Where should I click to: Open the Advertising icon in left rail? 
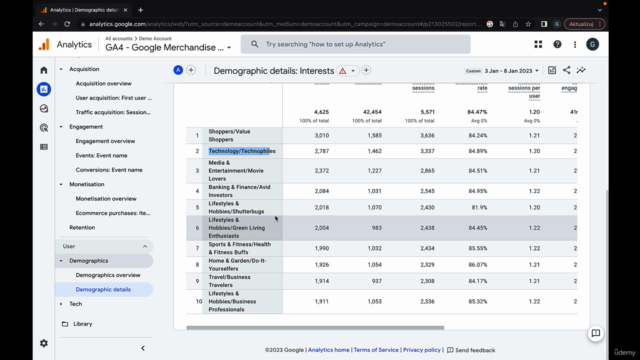(44, 128)
